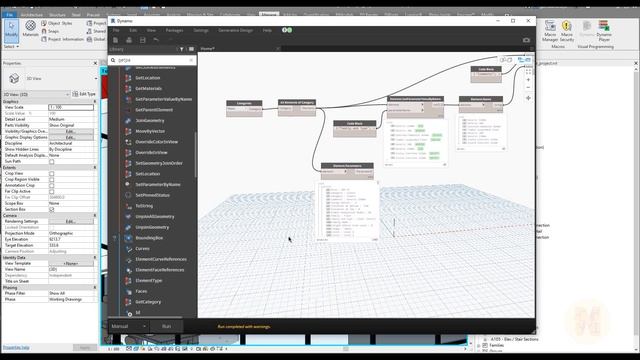Clear the Dynamo library search text
Image resolution: width=640 pixels, height=360 pixels.
click(191, 60)
